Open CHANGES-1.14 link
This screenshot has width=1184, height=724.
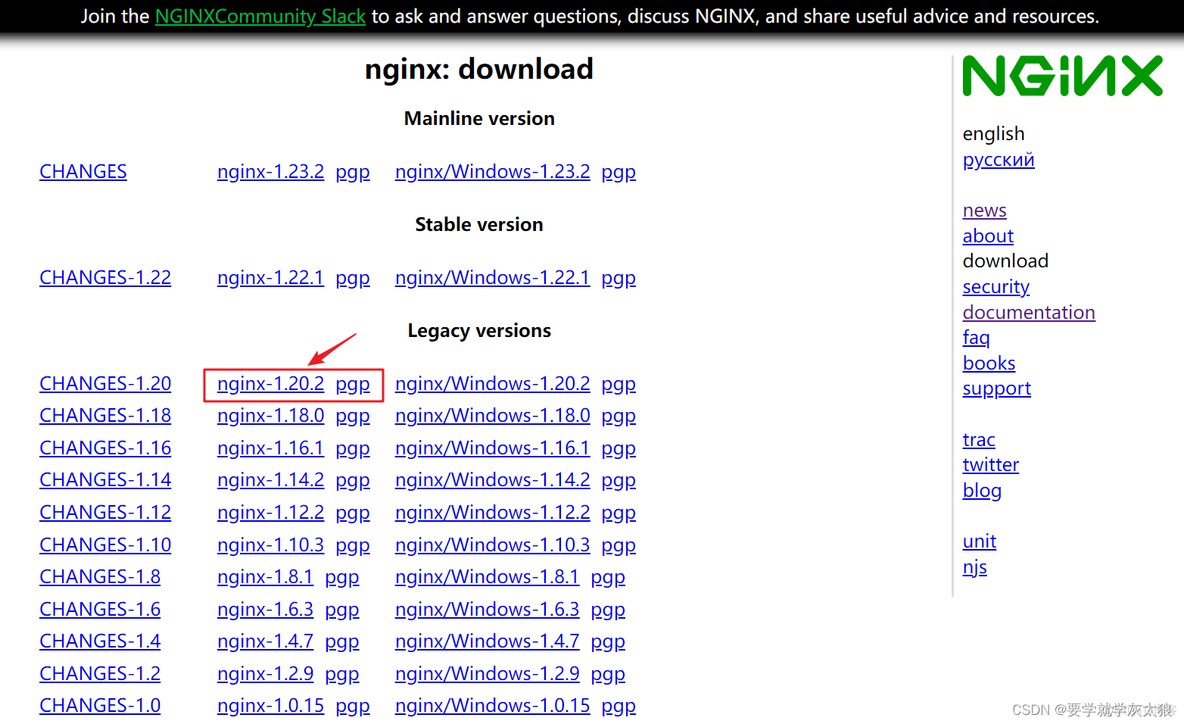coord(105,479)
